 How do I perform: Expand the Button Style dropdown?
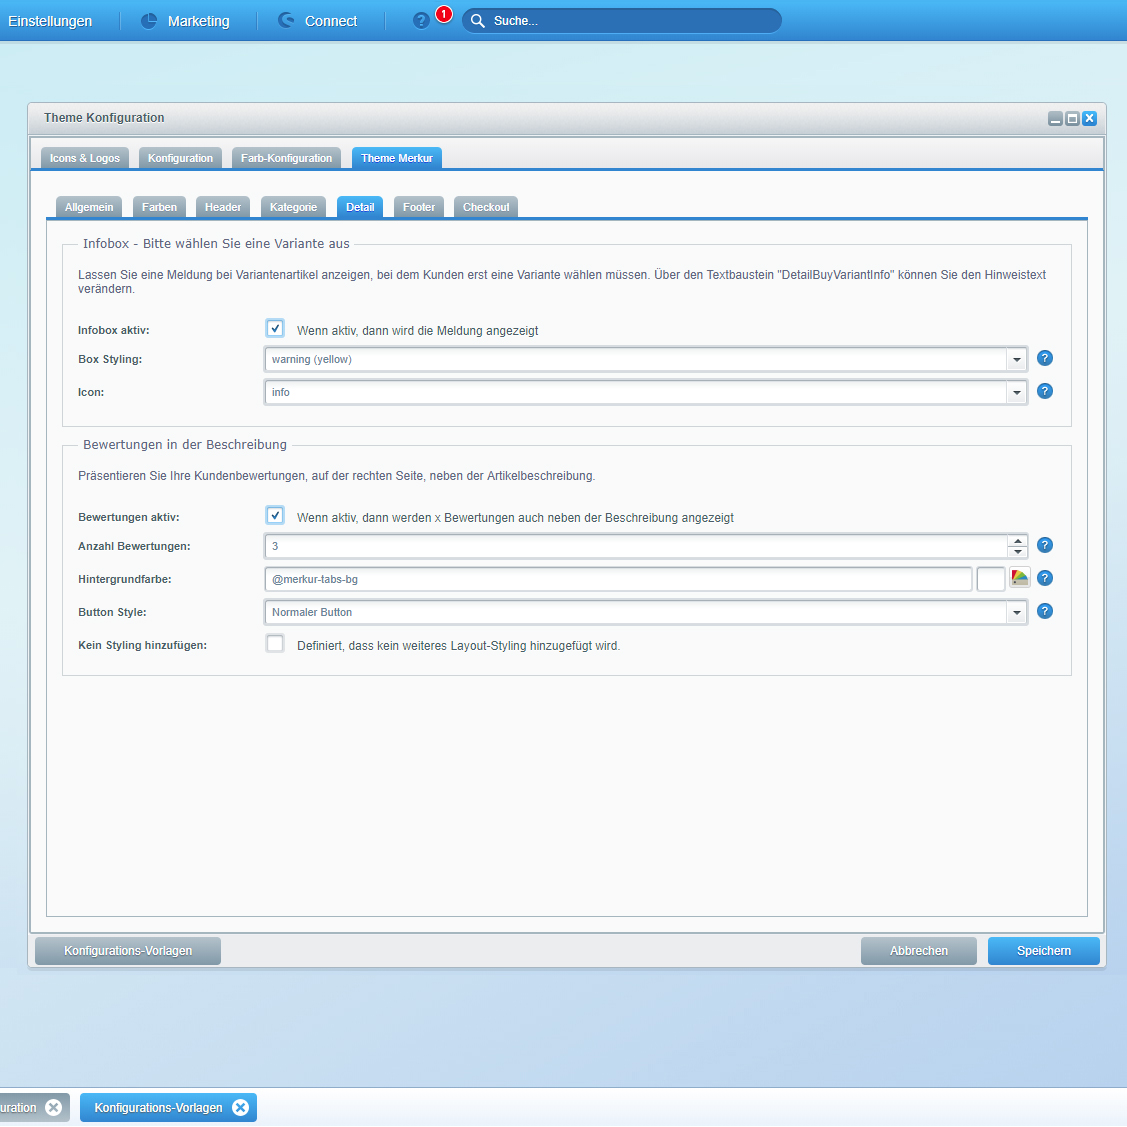coord(1017,612)
